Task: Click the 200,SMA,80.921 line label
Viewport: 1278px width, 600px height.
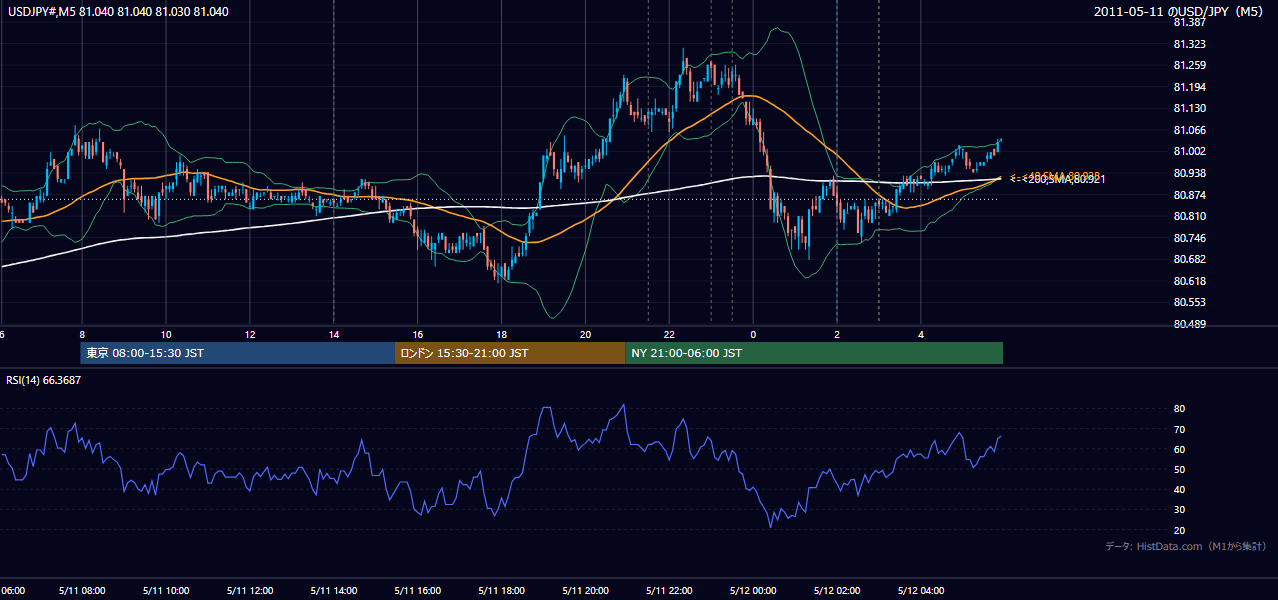Action: pos(1064,180)
